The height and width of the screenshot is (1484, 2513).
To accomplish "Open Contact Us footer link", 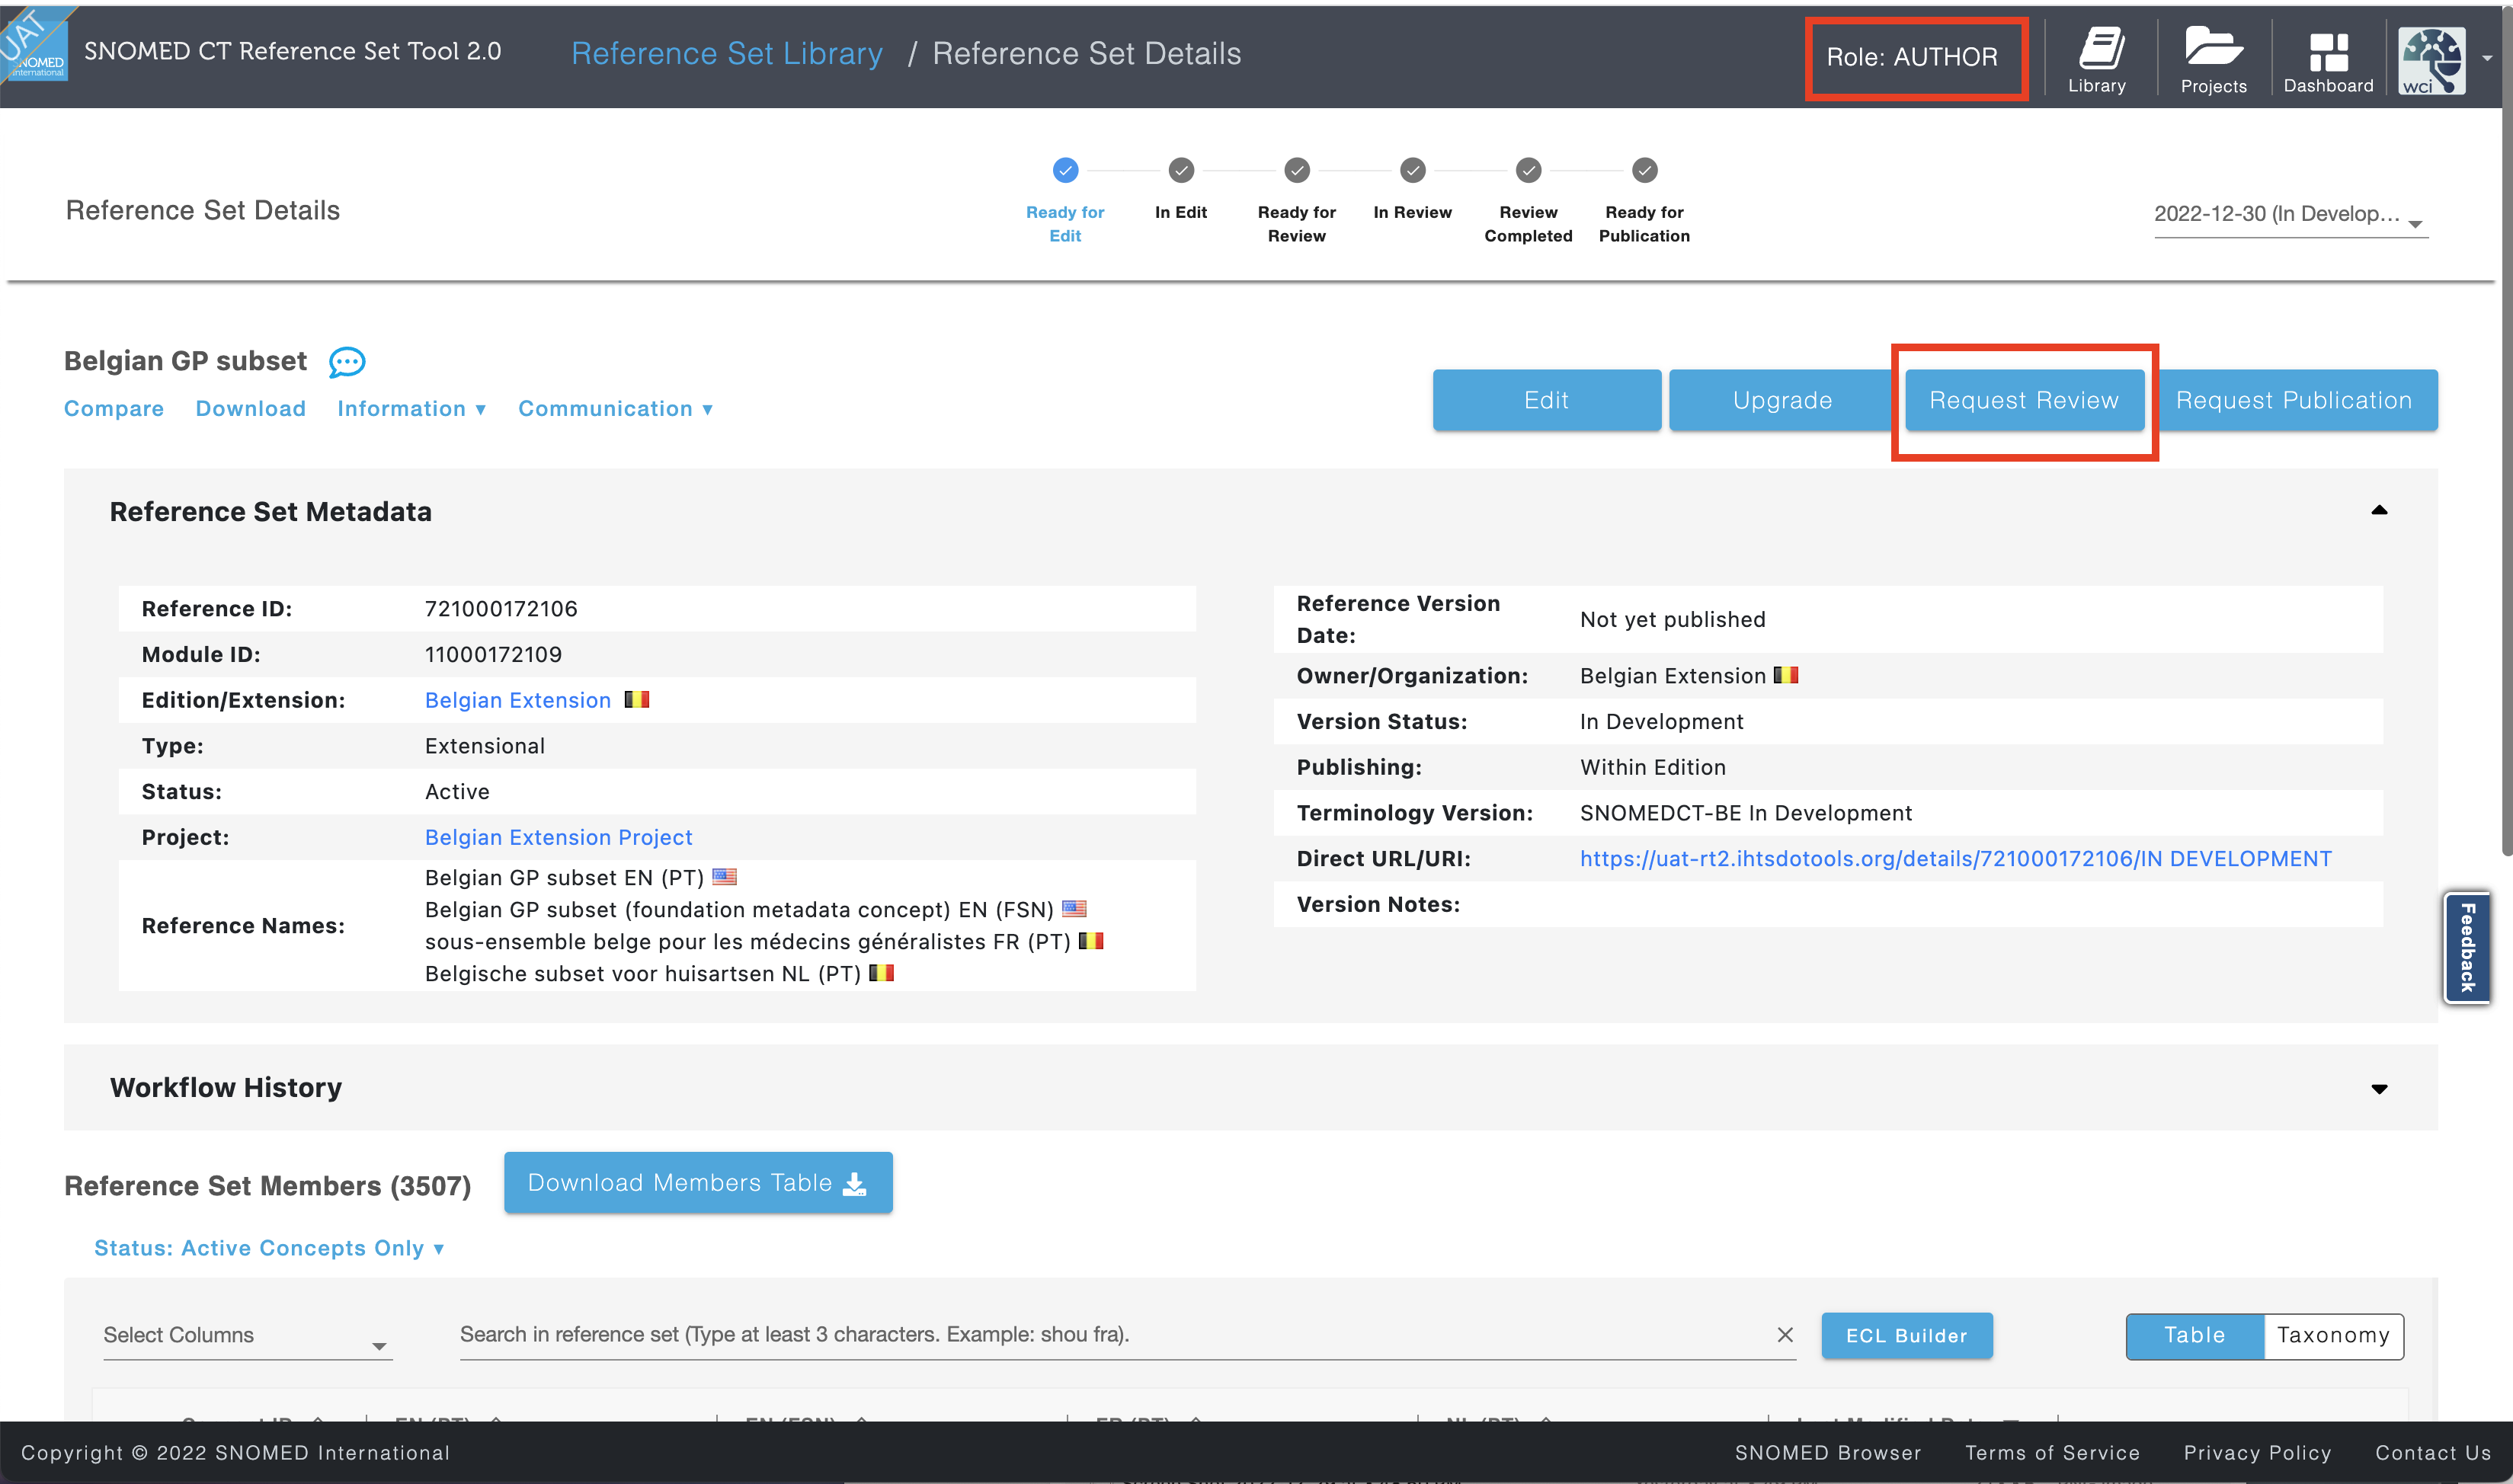I will click(x=2433, y=1453).
